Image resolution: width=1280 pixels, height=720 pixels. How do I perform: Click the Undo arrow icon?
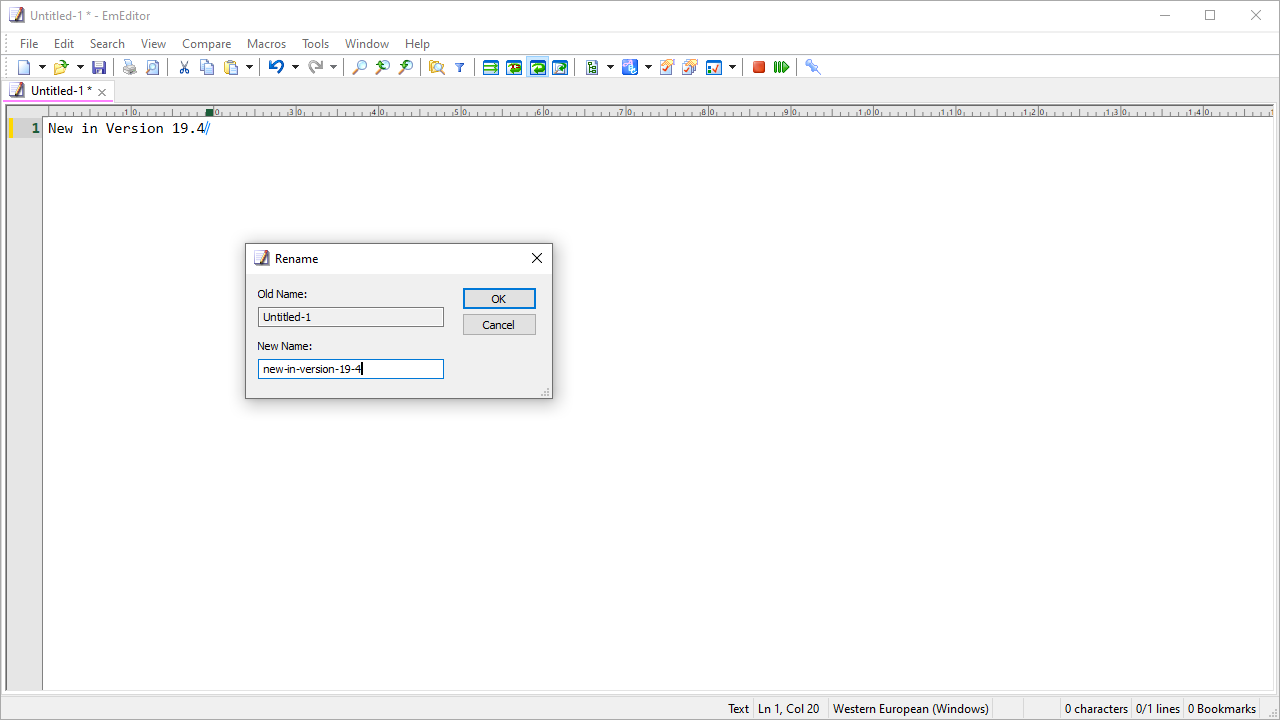point(276,67)
